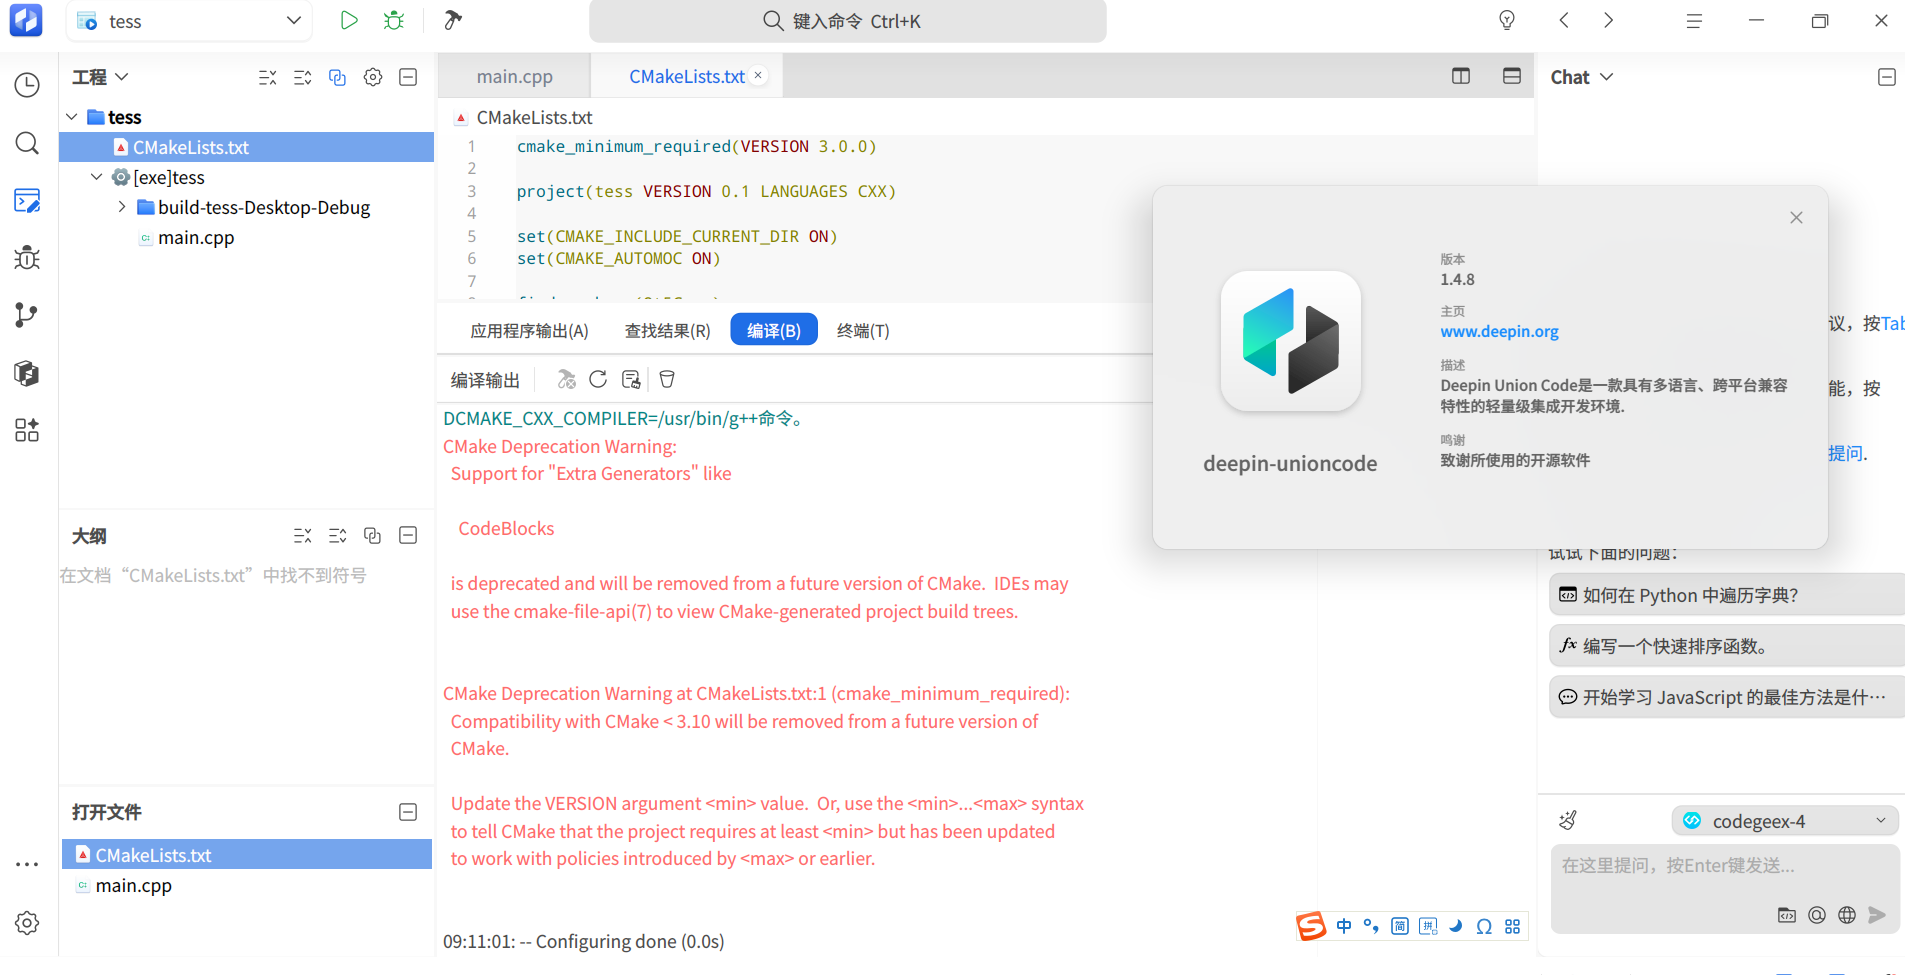Click the 键入命令 Ctrl+K command search box

point(847,21)
